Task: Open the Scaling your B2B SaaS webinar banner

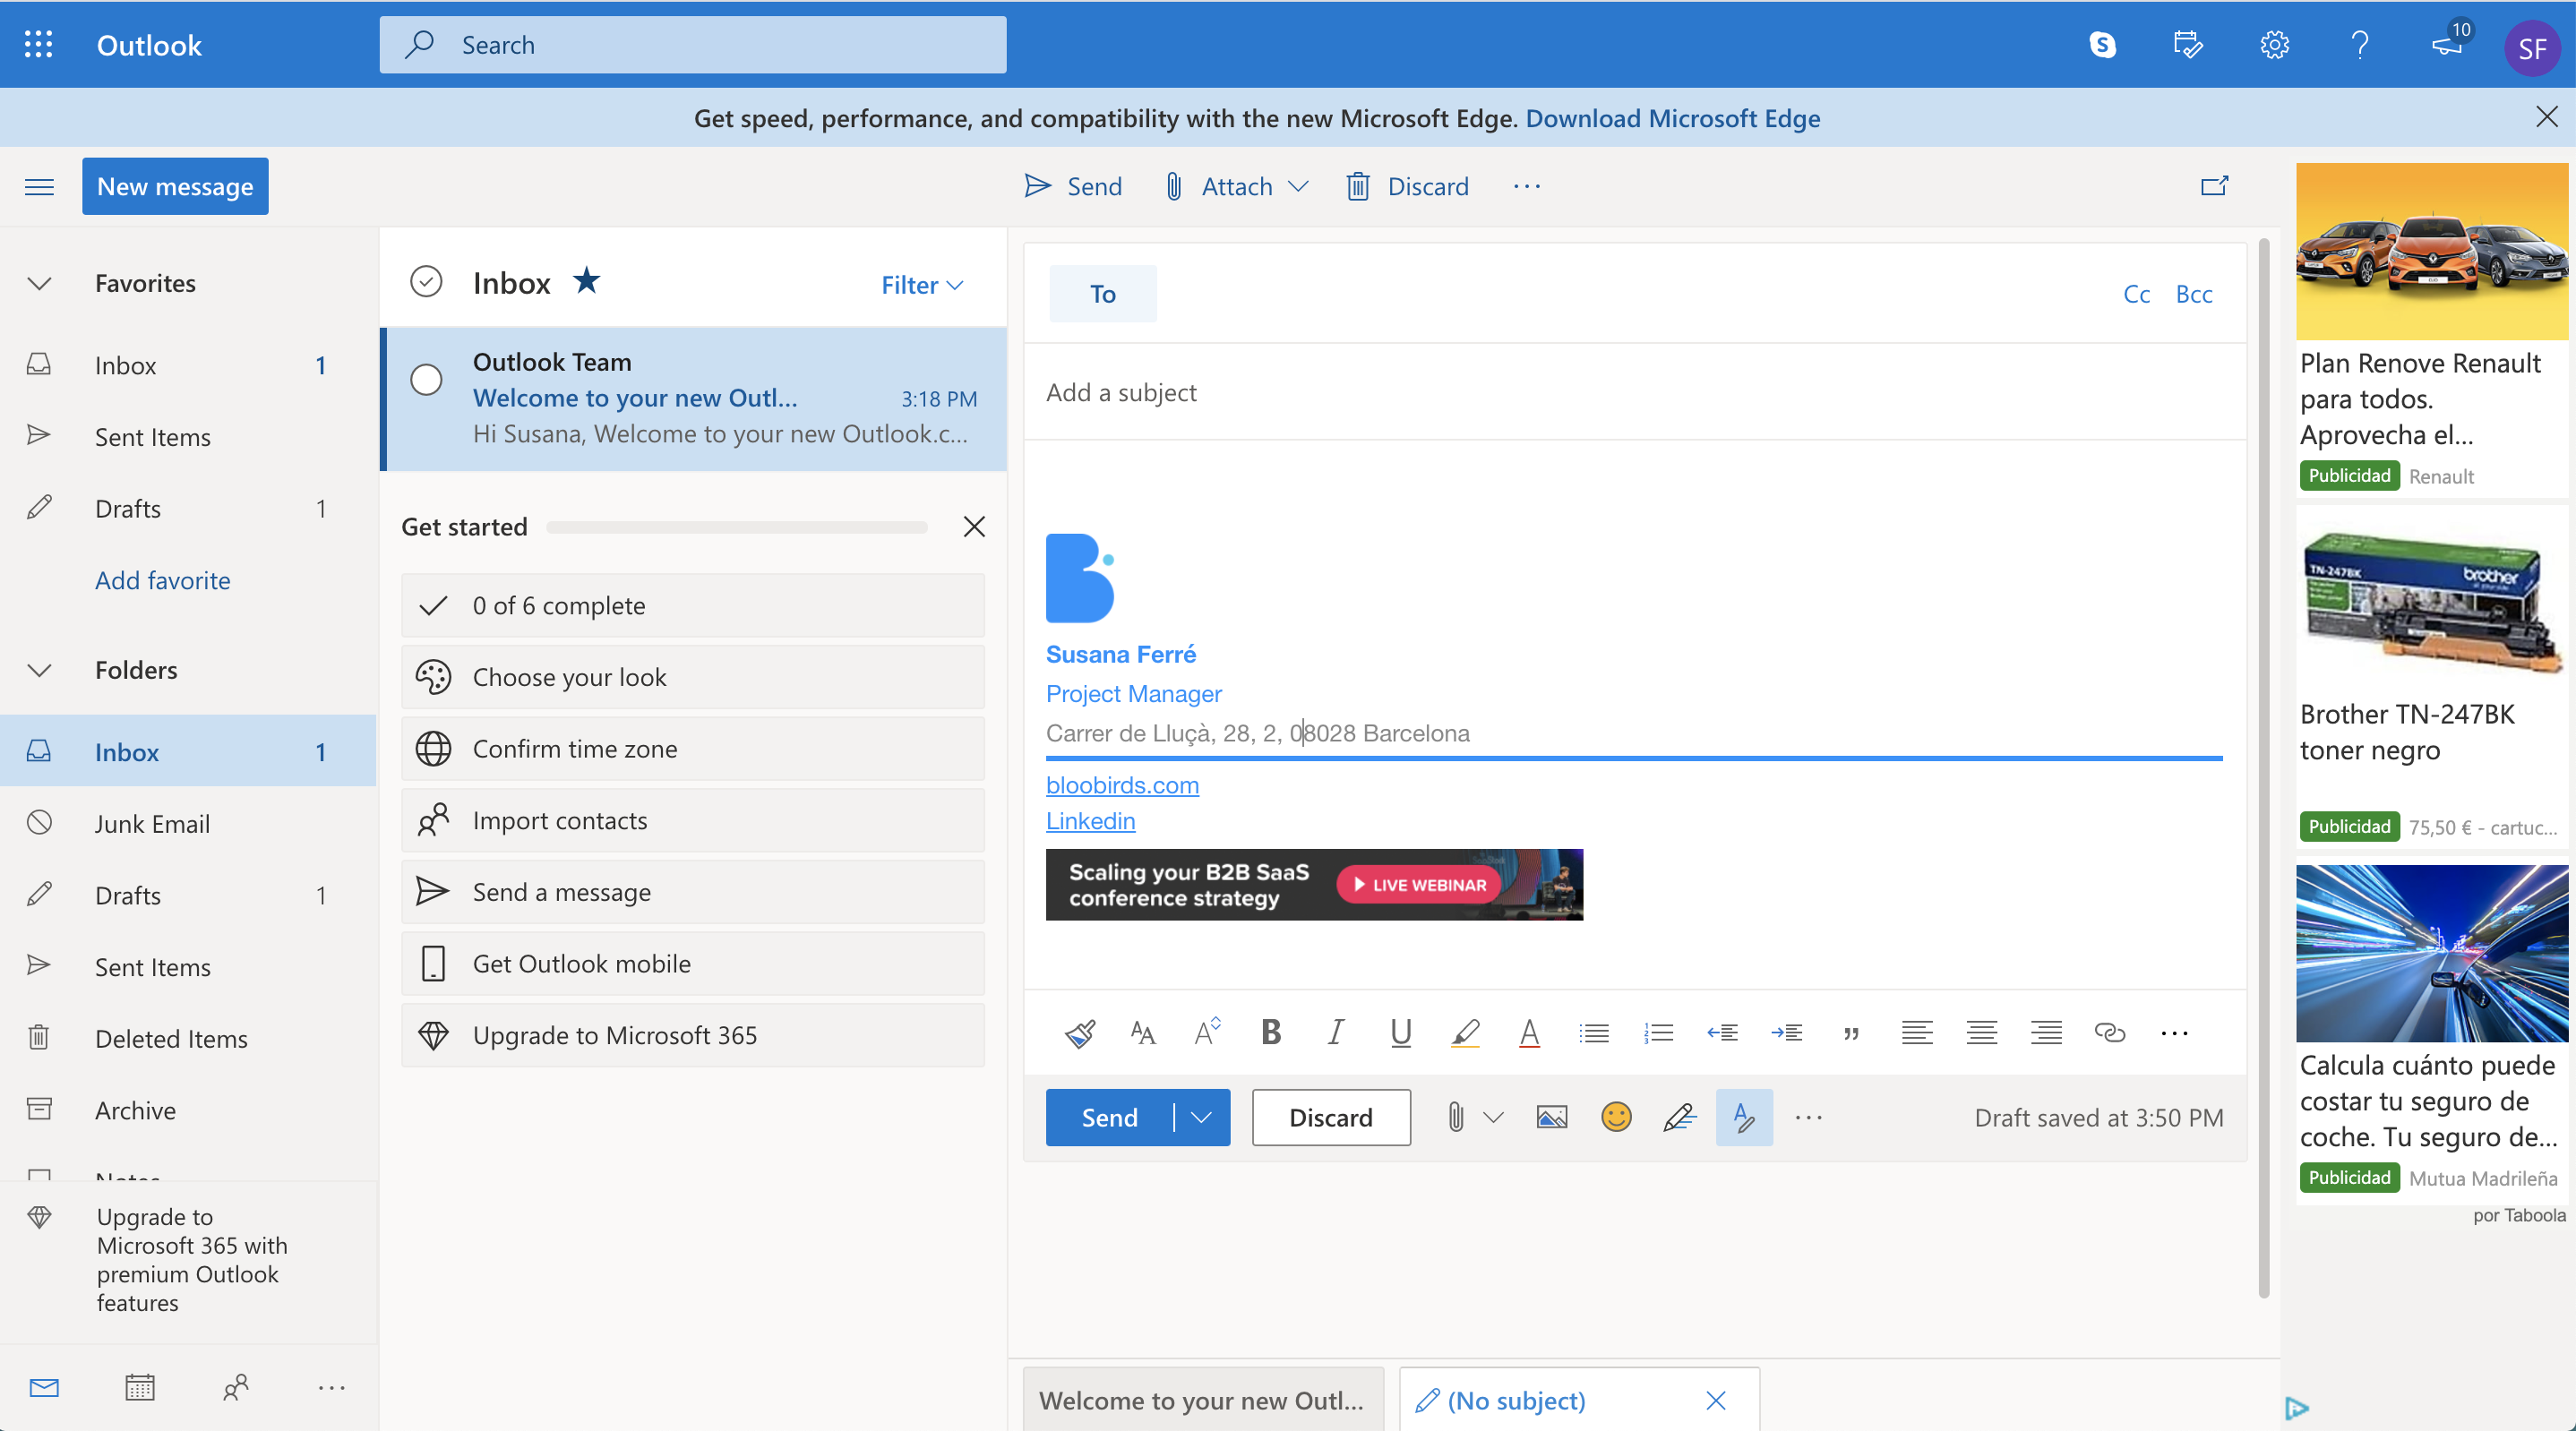Action: coord(1314,885)
